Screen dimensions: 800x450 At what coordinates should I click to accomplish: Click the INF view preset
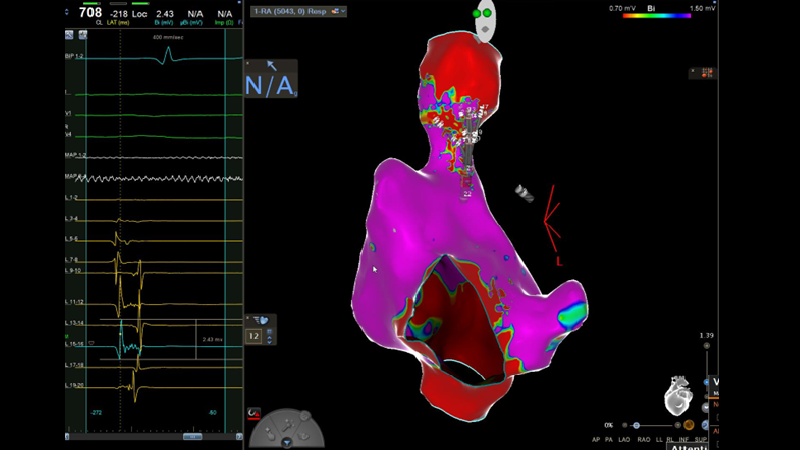685,439
